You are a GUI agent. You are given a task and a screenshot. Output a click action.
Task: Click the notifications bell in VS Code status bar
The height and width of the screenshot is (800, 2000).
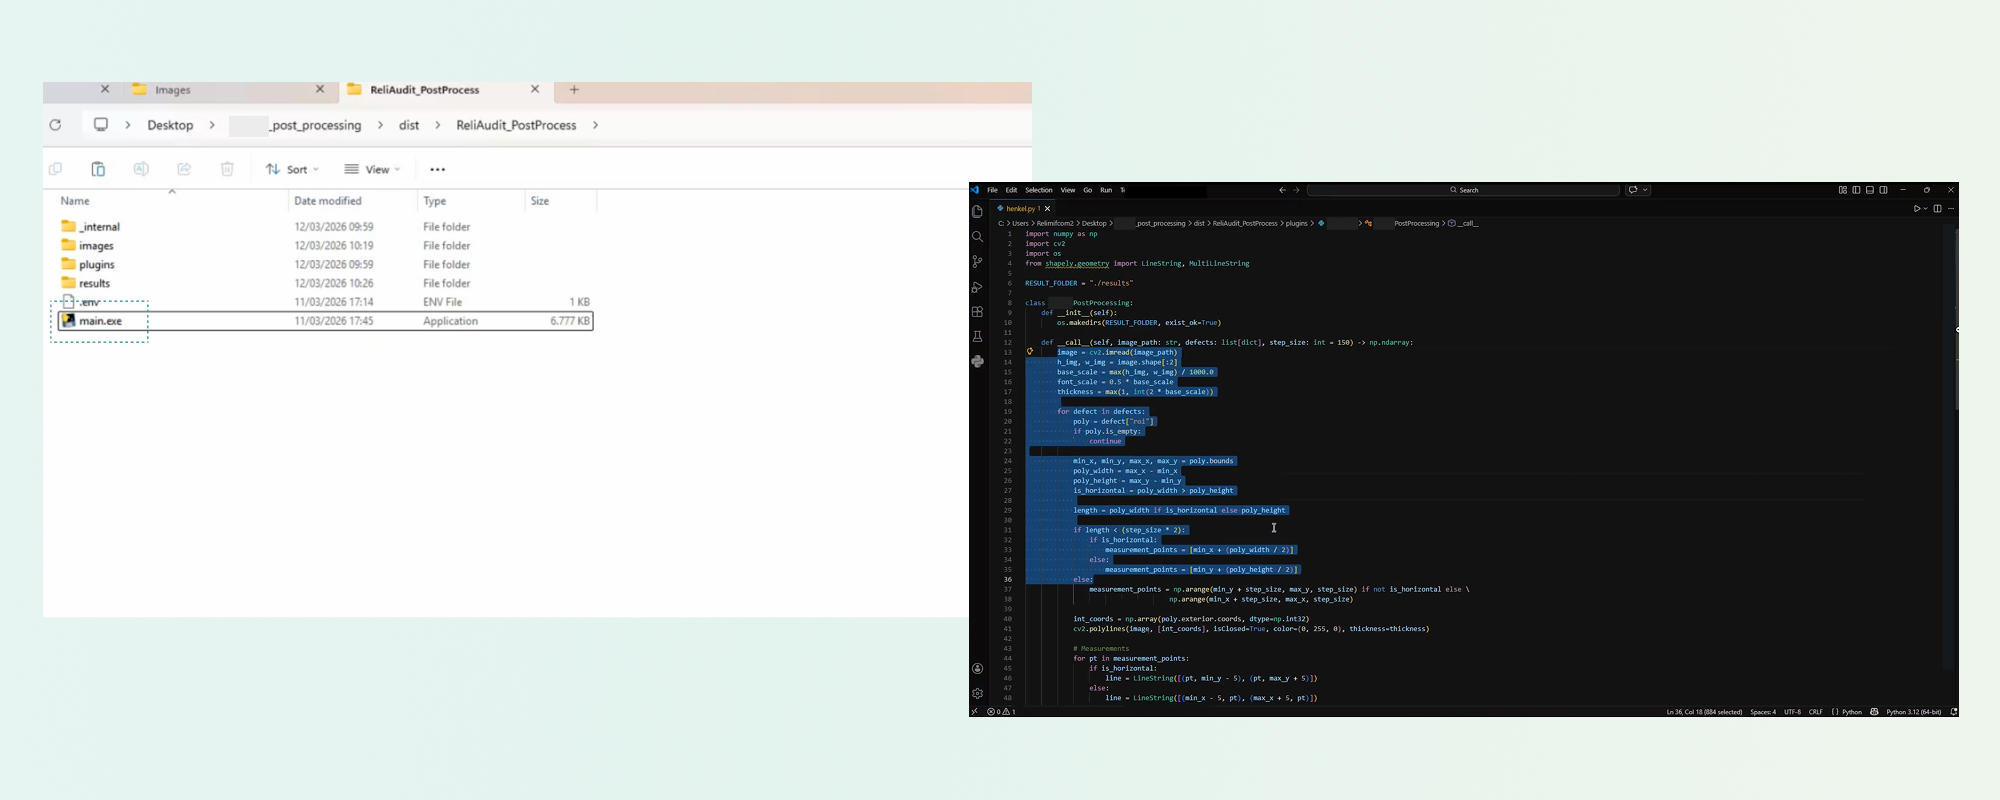[1953, 712]
